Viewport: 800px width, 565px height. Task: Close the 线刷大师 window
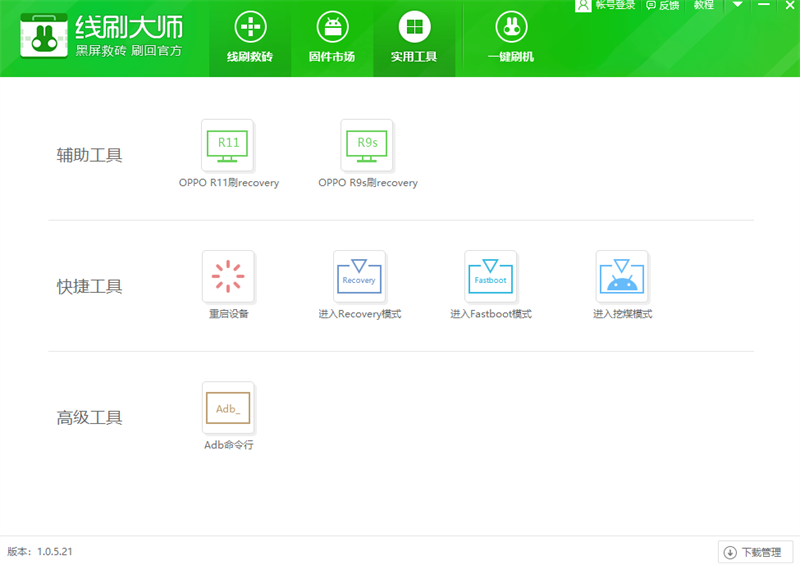(x=790, y=5)
